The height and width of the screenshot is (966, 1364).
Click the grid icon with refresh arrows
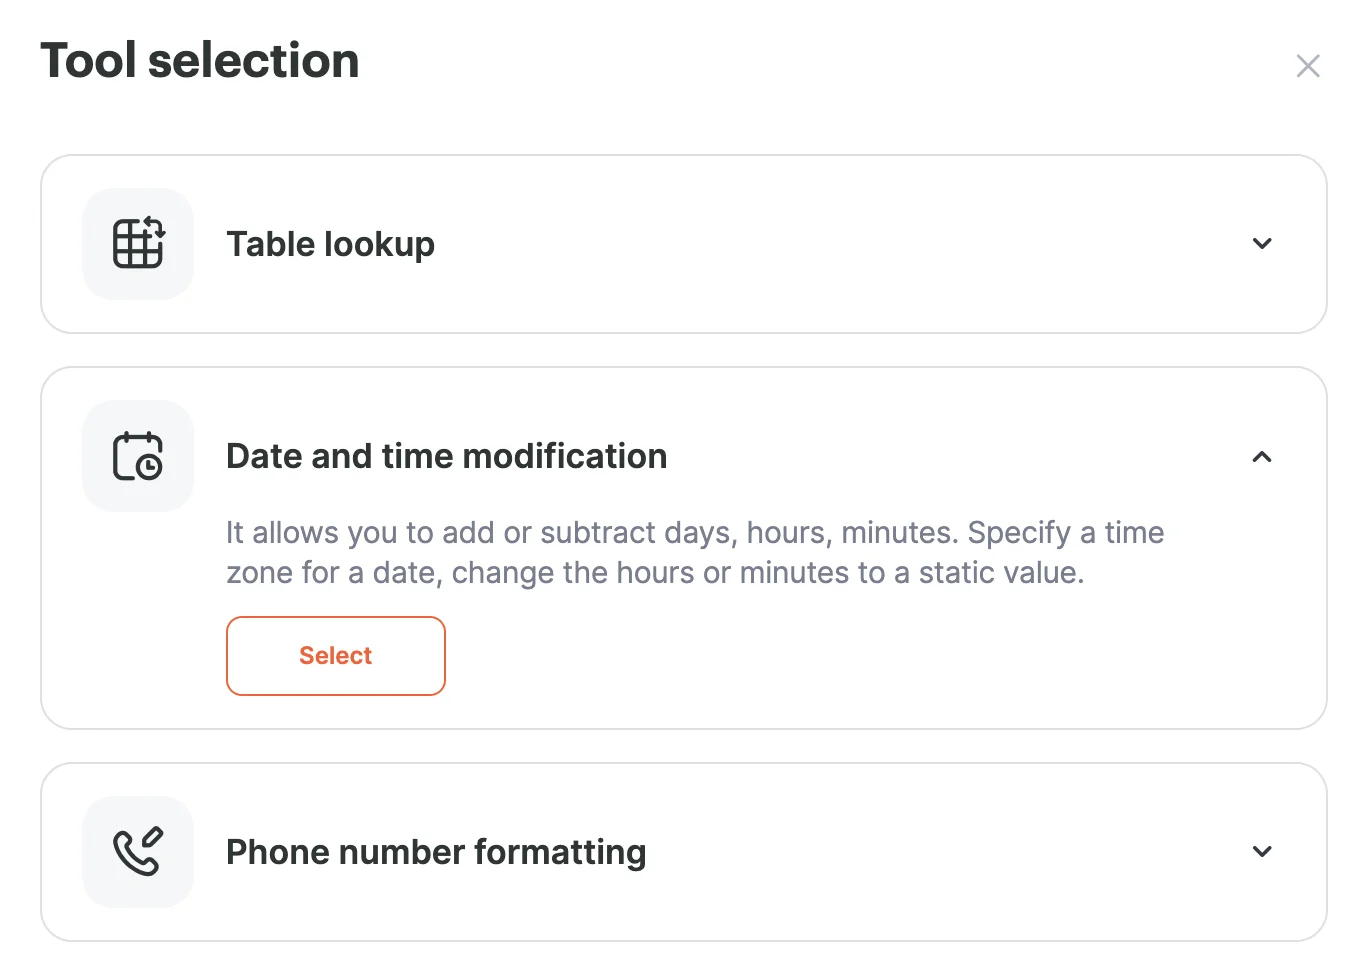(138, 243)
